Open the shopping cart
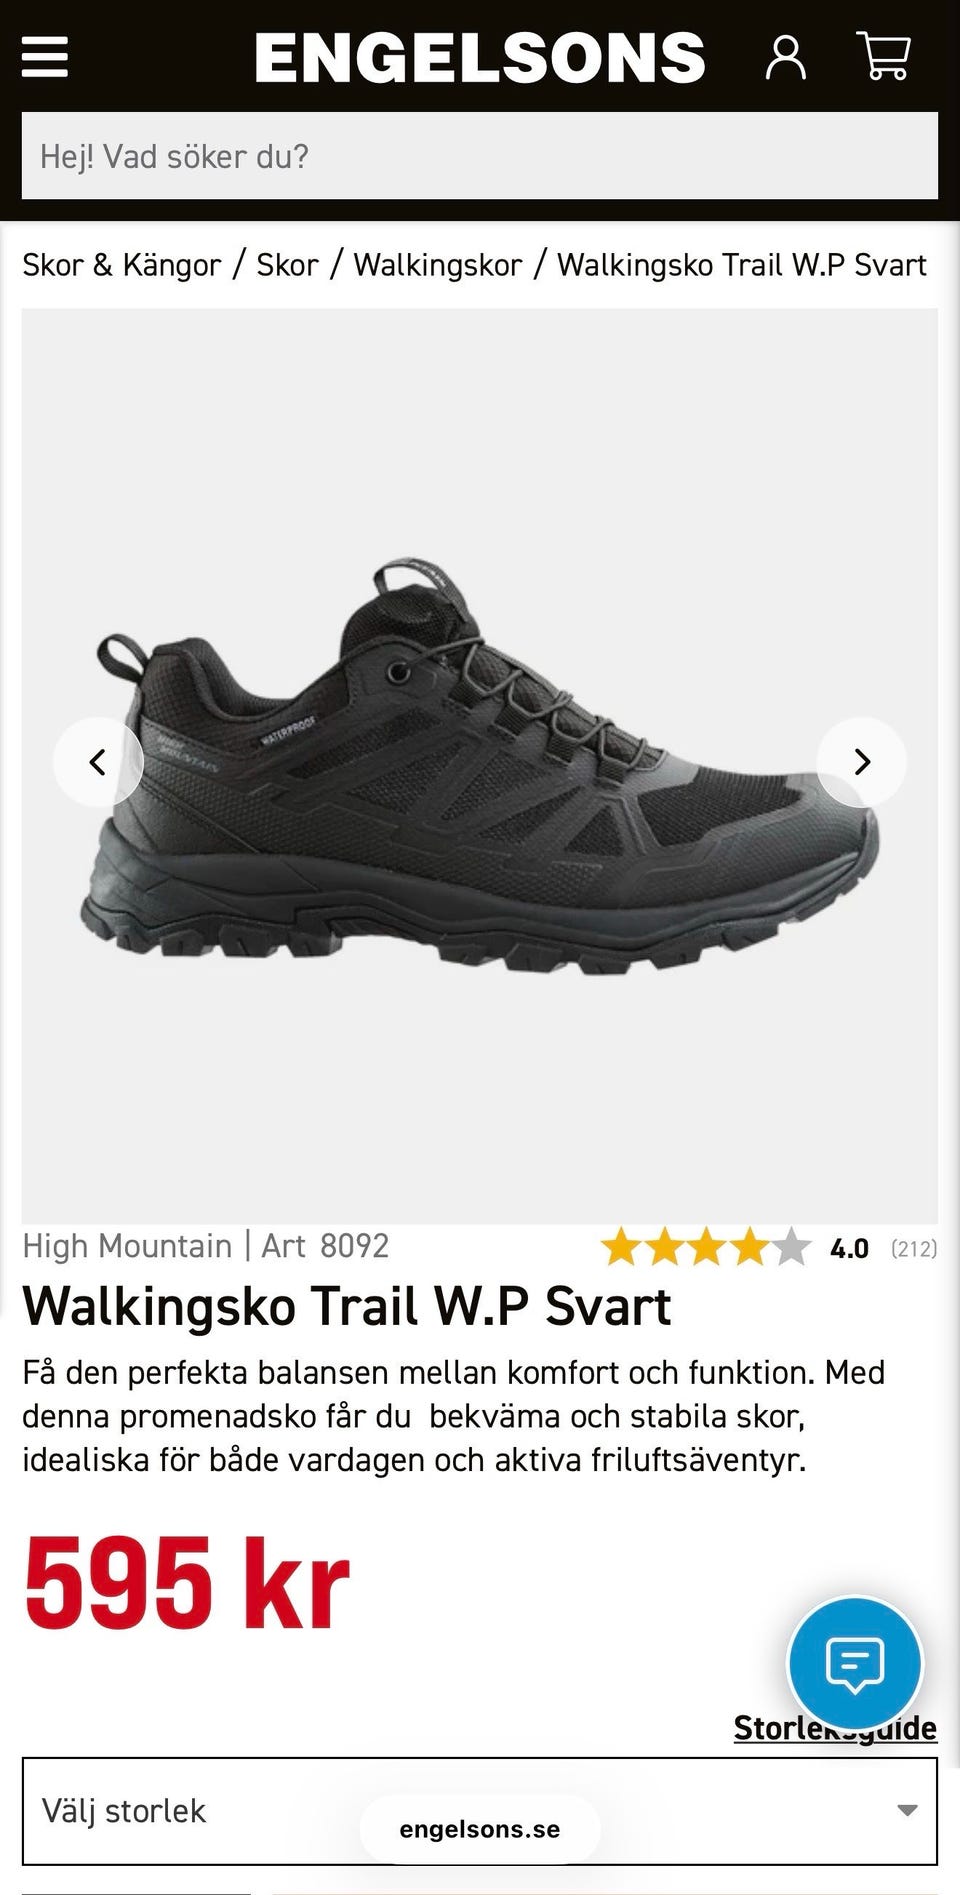Image resolution: width=960 pixels, height=1895 pixels. point(884,56)
